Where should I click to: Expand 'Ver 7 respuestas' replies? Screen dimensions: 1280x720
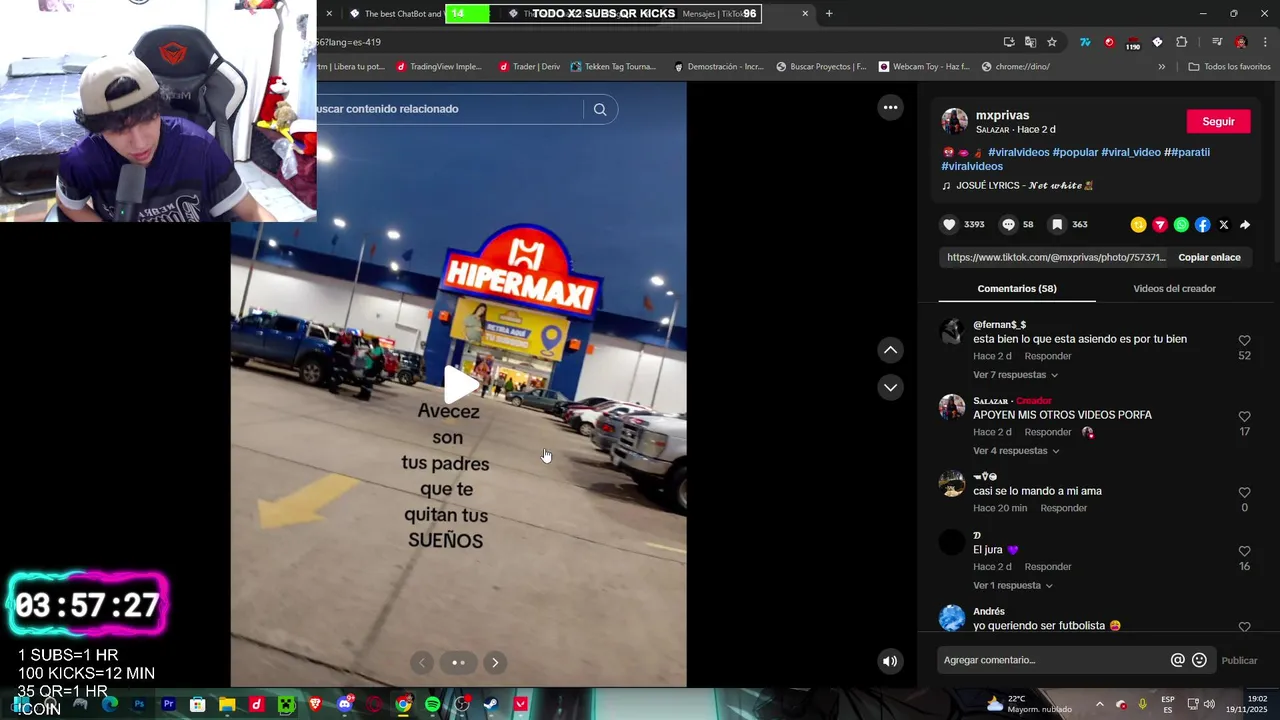click(x=1015, y=375)
